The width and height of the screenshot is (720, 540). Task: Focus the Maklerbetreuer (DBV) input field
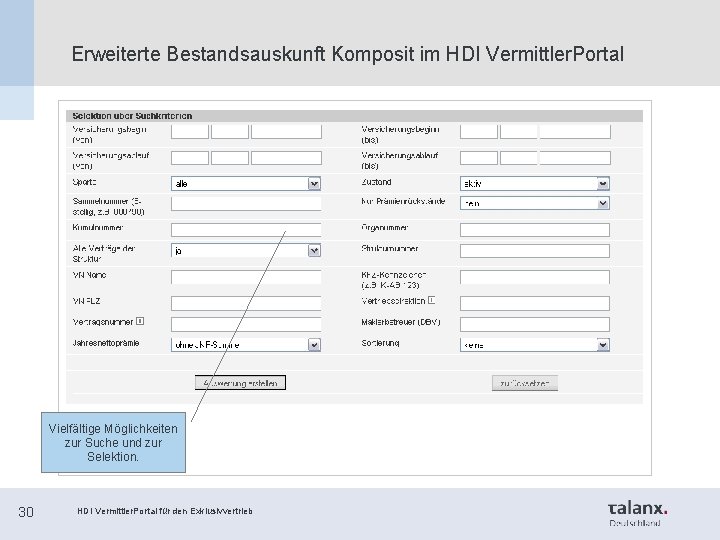pos(535,324)
